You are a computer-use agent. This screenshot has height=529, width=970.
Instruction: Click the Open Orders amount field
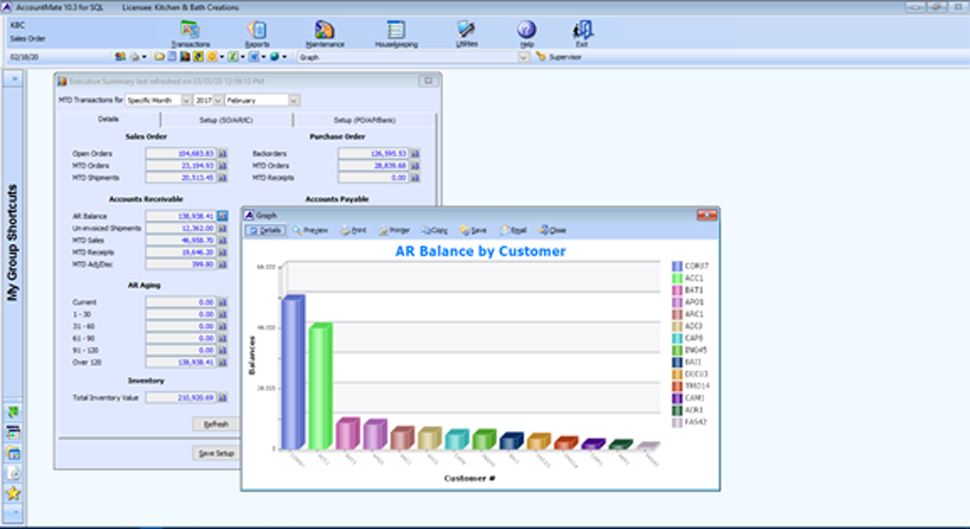(181, 153)
